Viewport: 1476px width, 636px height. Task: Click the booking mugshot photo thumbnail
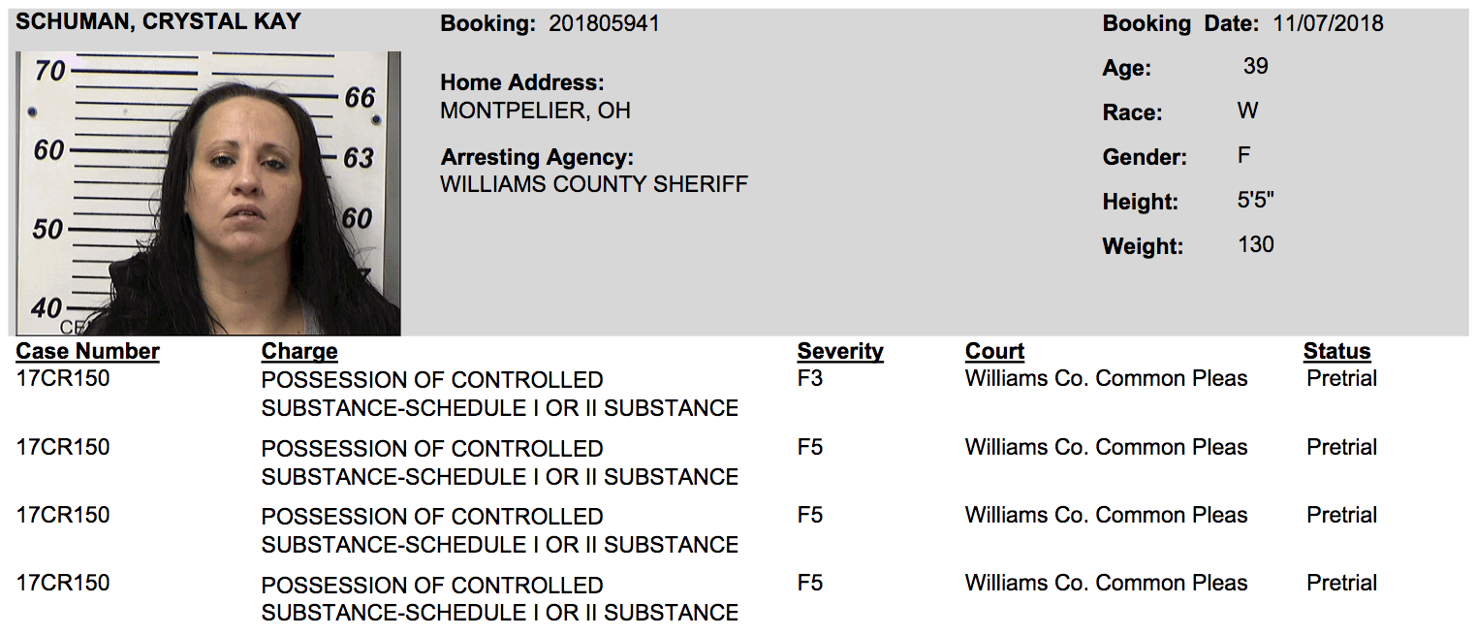208,194
